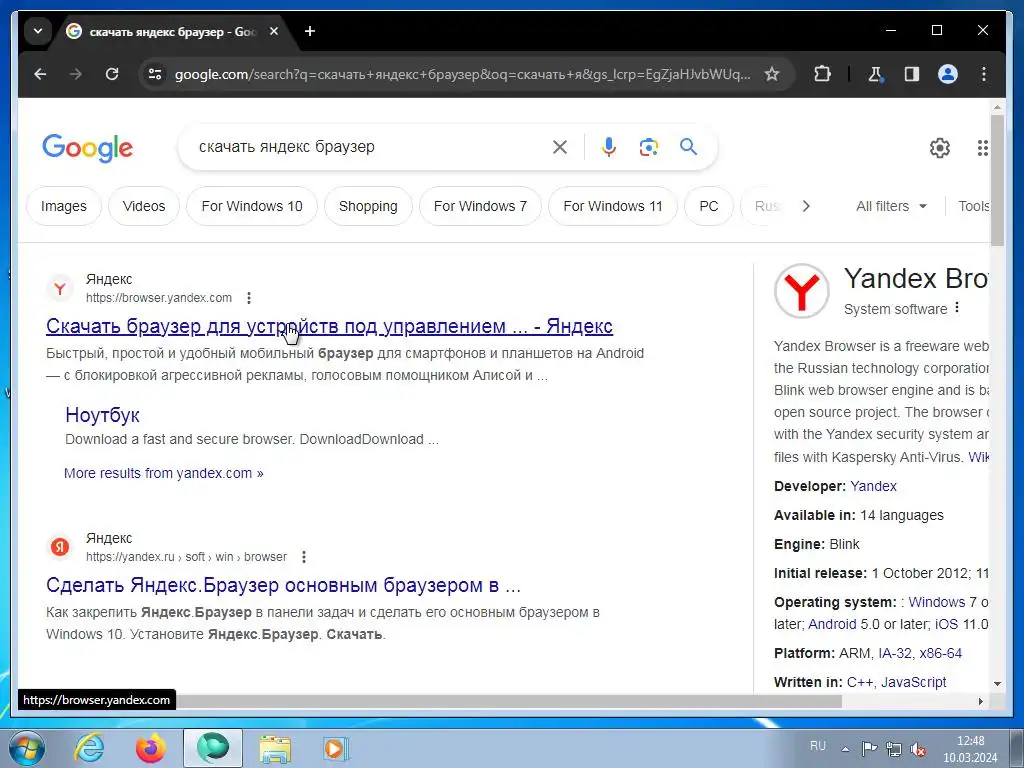
Task: Open the Chrome profile avatar
Action: point(948,74)
